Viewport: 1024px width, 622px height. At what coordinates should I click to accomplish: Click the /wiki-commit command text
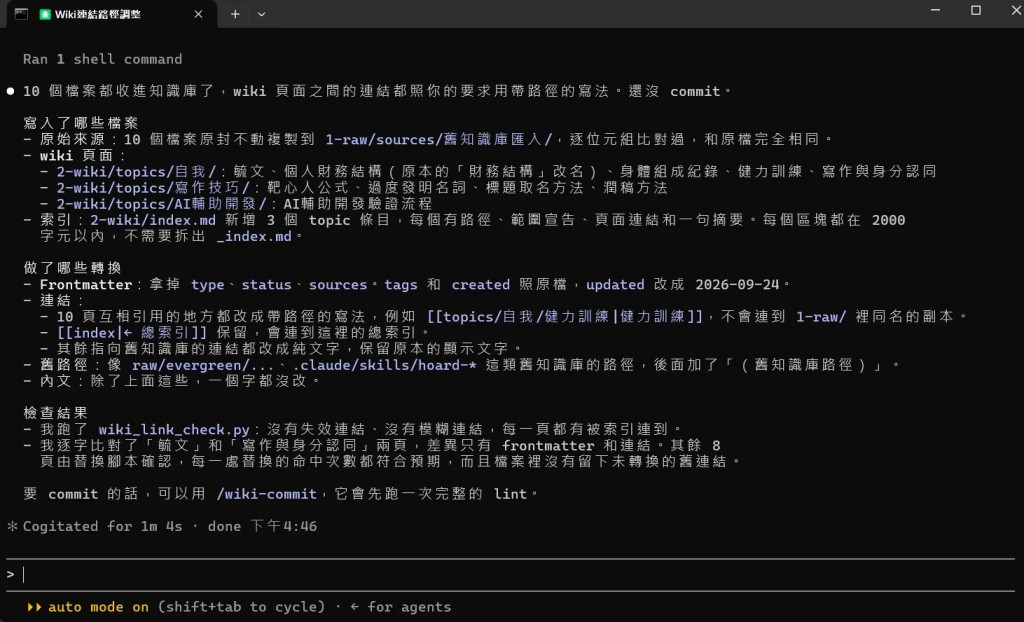pyautogui.click(x=266, y=494)
